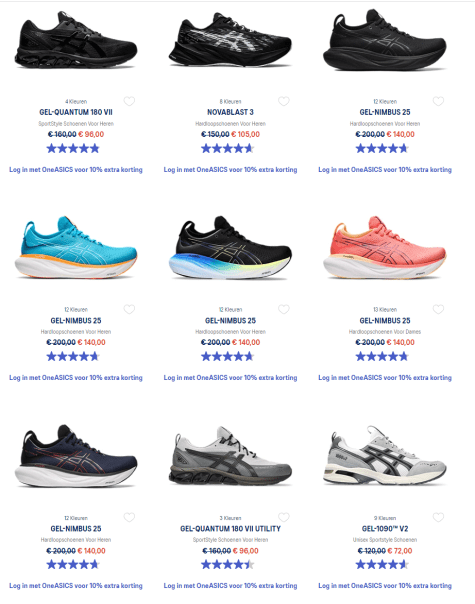The width and height of the screenshot is (475, 604).
Task: Click heart icon on black GEL-NIMBUS 25
Action: click(438, 101)
